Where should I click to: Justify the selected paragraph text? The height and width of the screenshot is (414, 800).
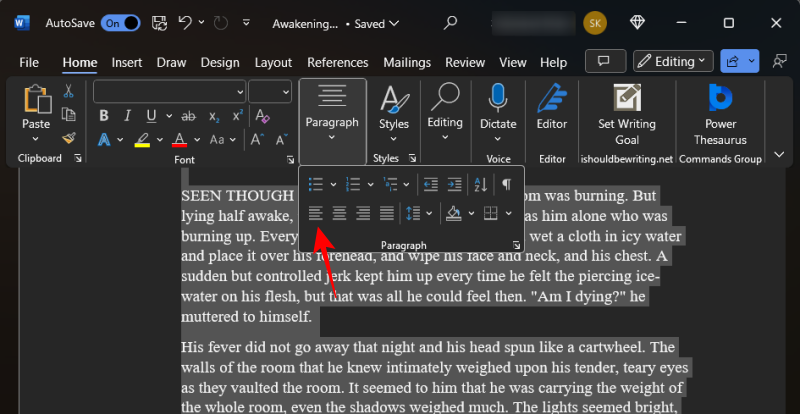click(x=386, y=213)
